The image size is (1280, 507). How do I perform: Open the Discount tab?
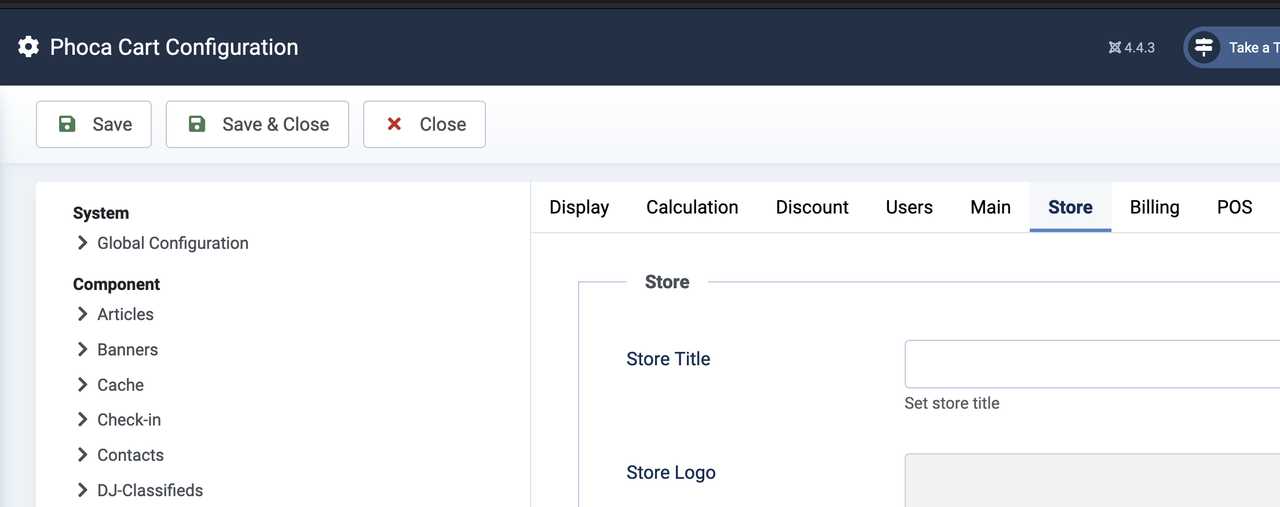[812, 207]
